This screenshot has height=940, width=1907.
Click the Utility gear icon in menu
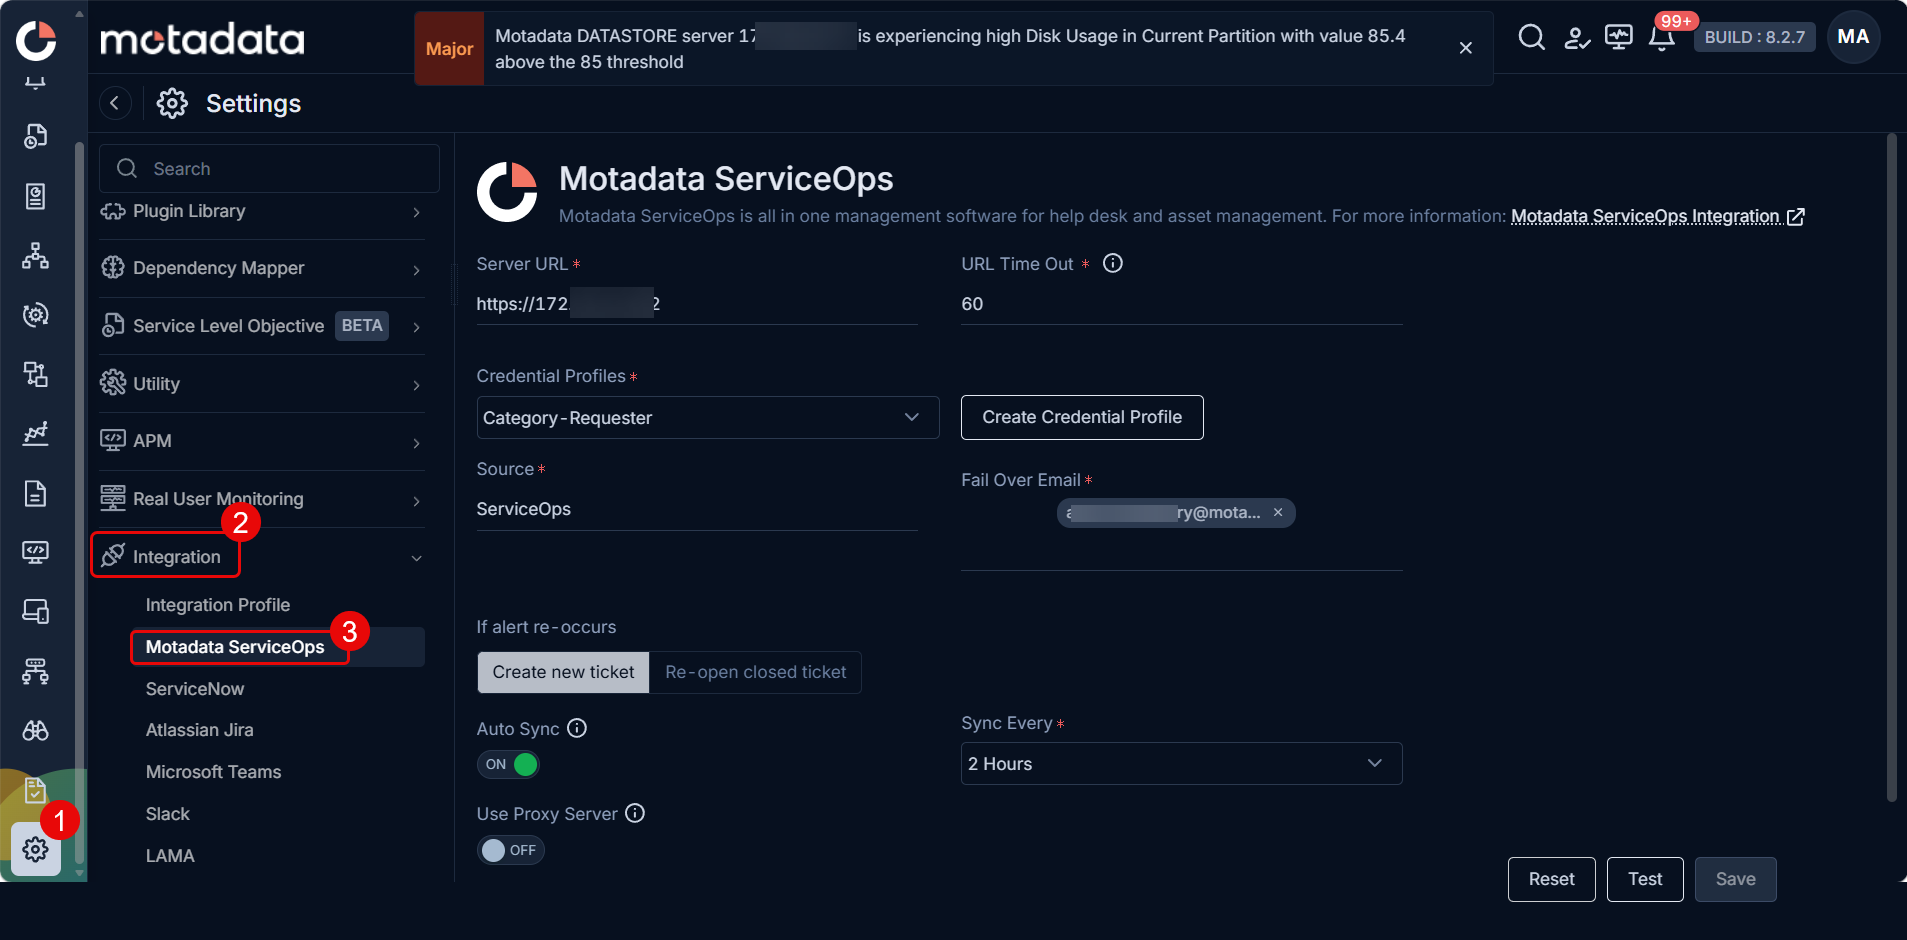click(x=113, y=383)
